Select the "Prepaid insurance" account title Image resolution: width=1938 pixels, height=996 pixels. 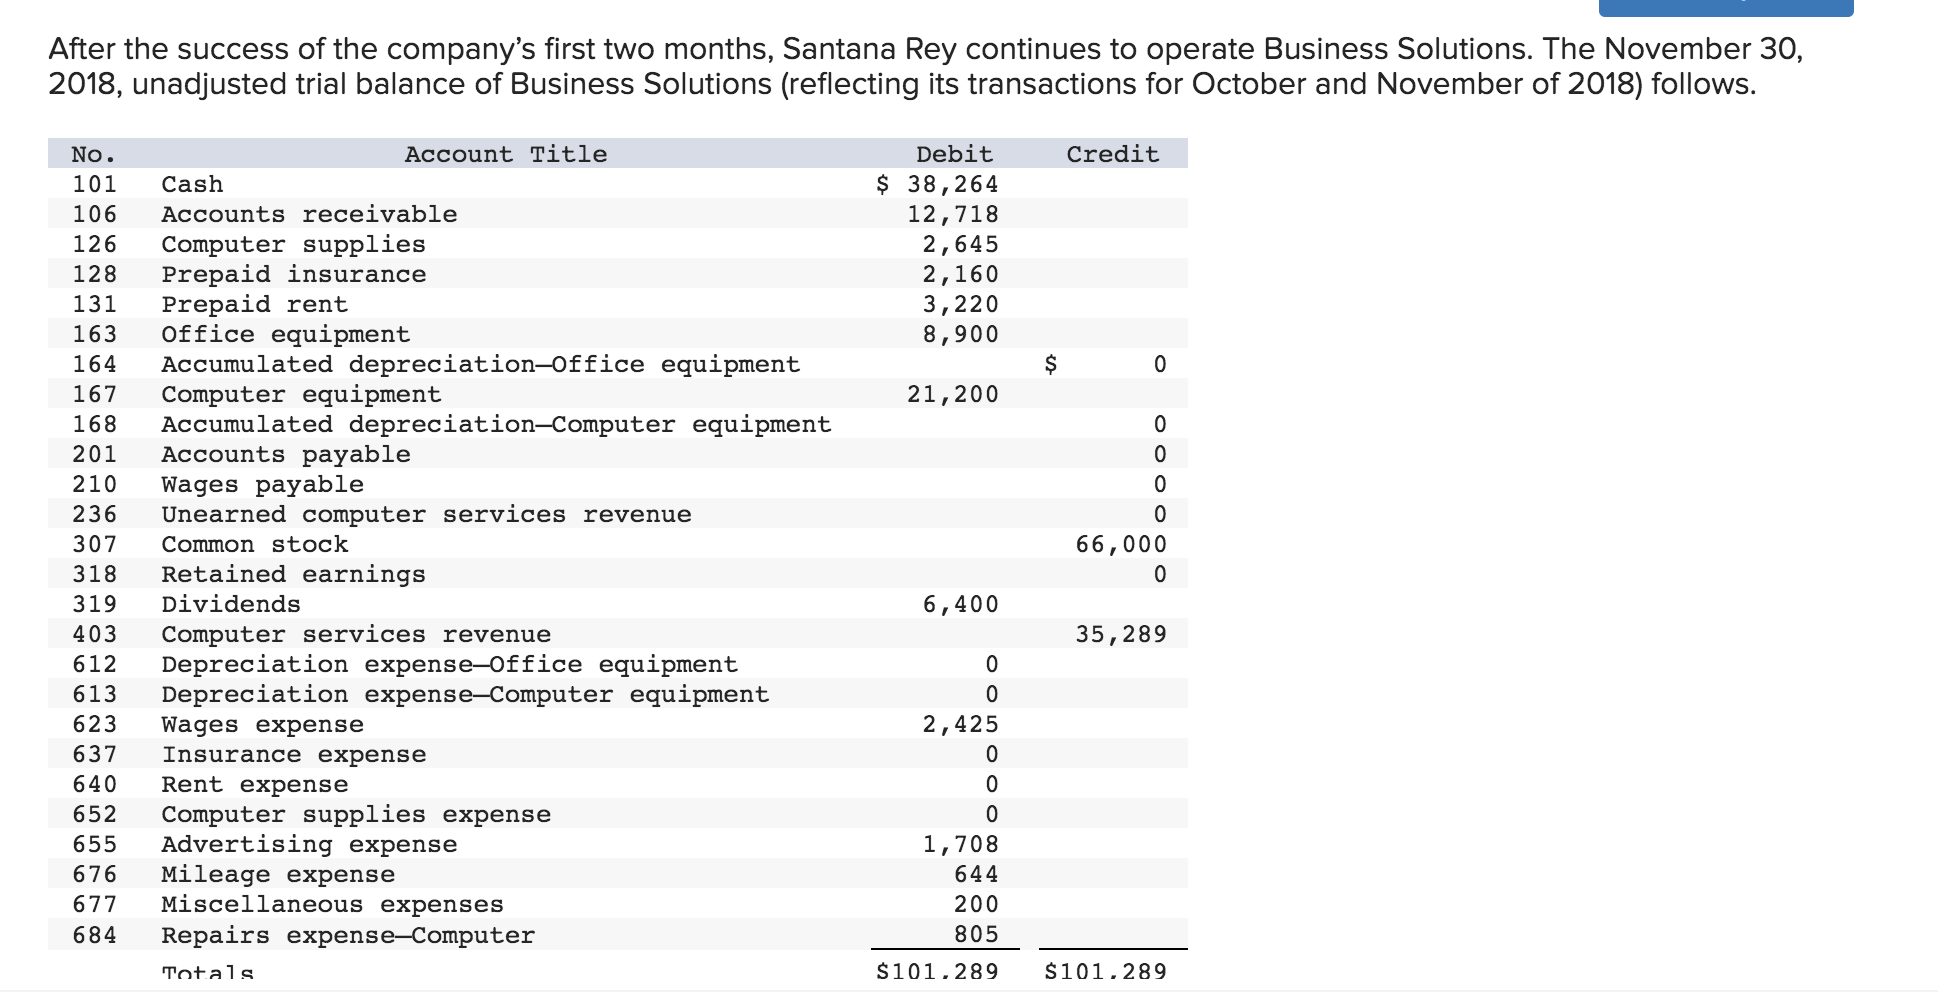point(293,274)
